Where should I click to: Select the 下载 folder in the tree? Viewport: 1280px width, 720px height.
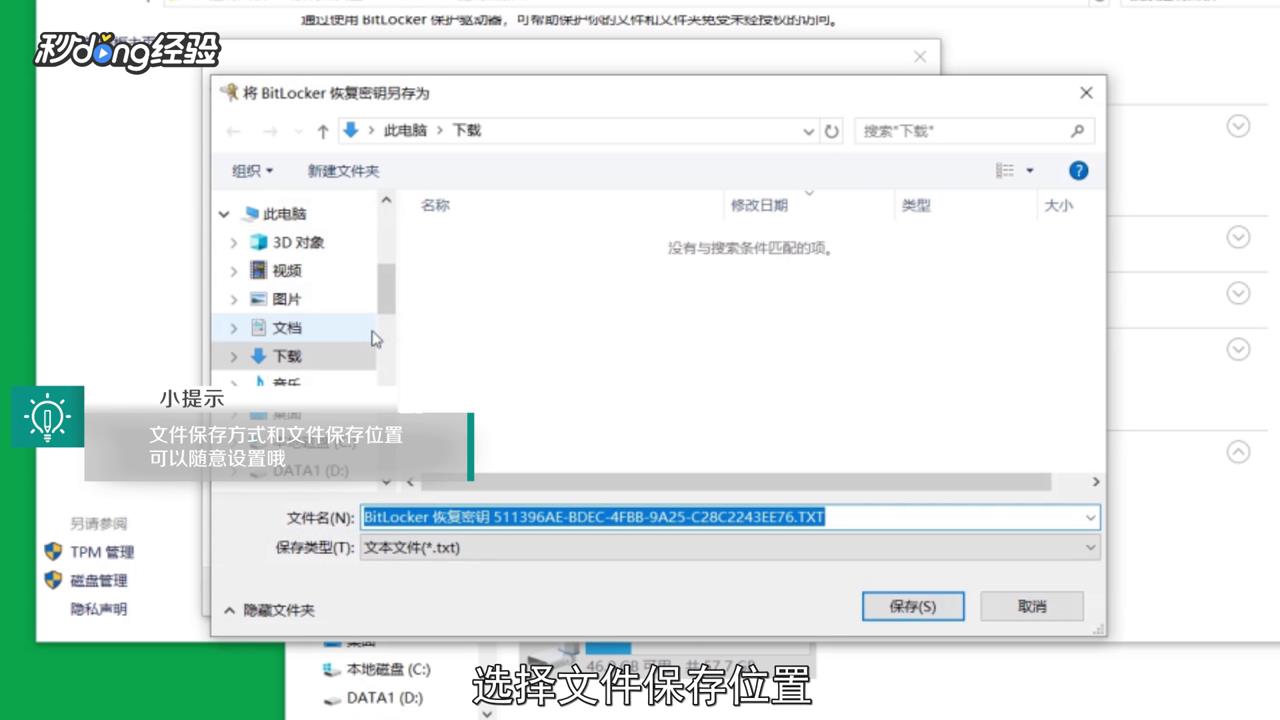[x=287, y=356]
